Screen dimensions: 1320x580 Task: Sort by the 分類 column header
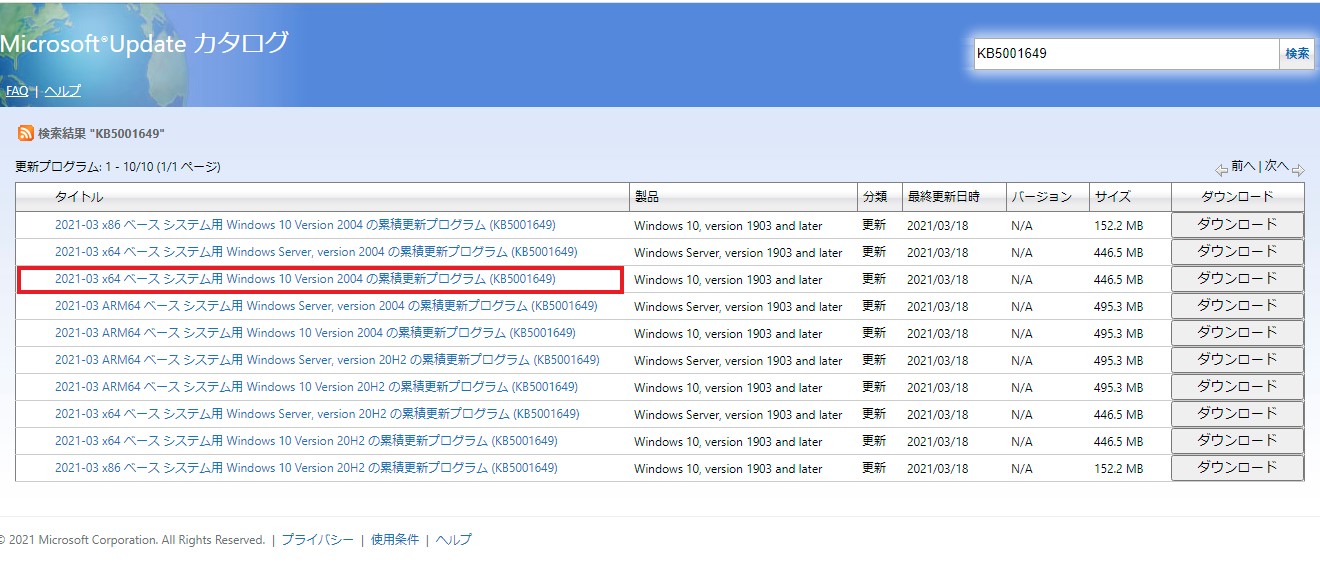coord(874,197)
